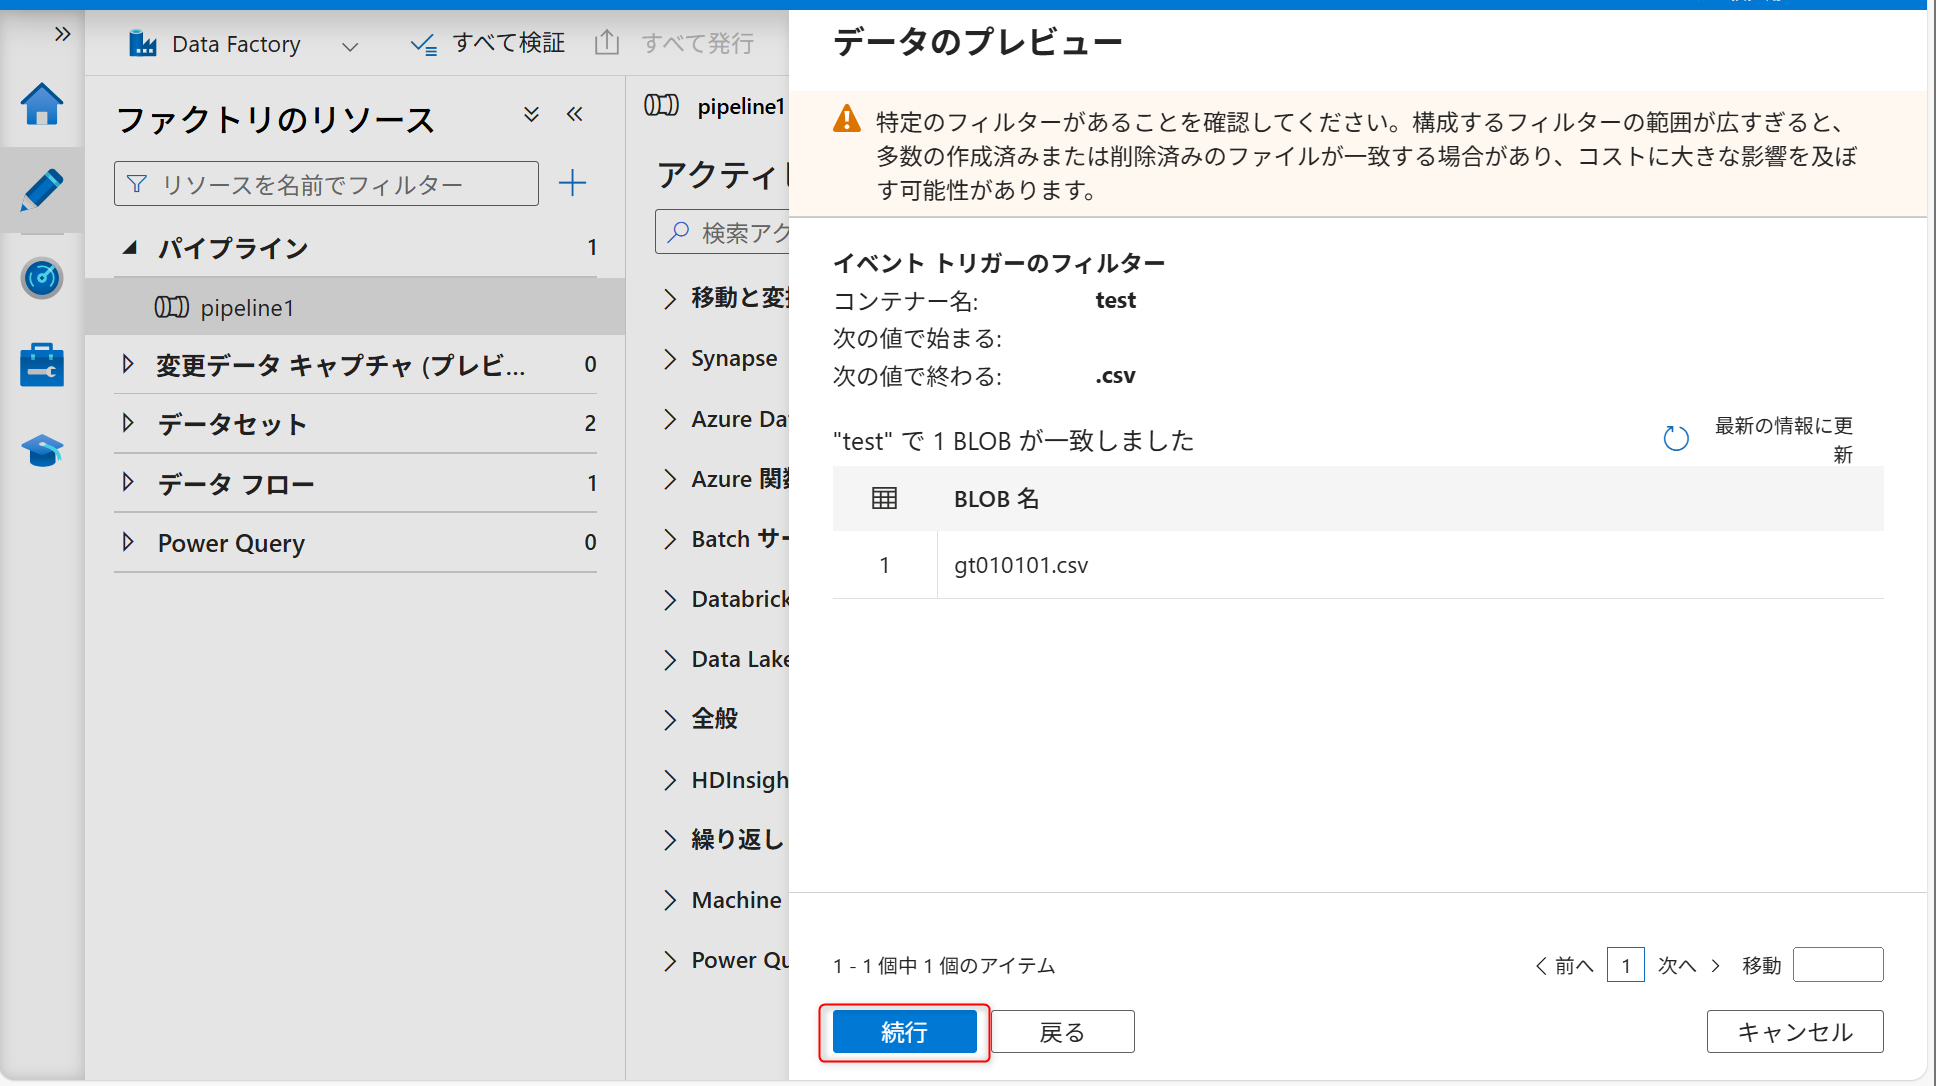Validate all with すべて検証
The height and width of the screenshot is (1086, 1936).
487,42
